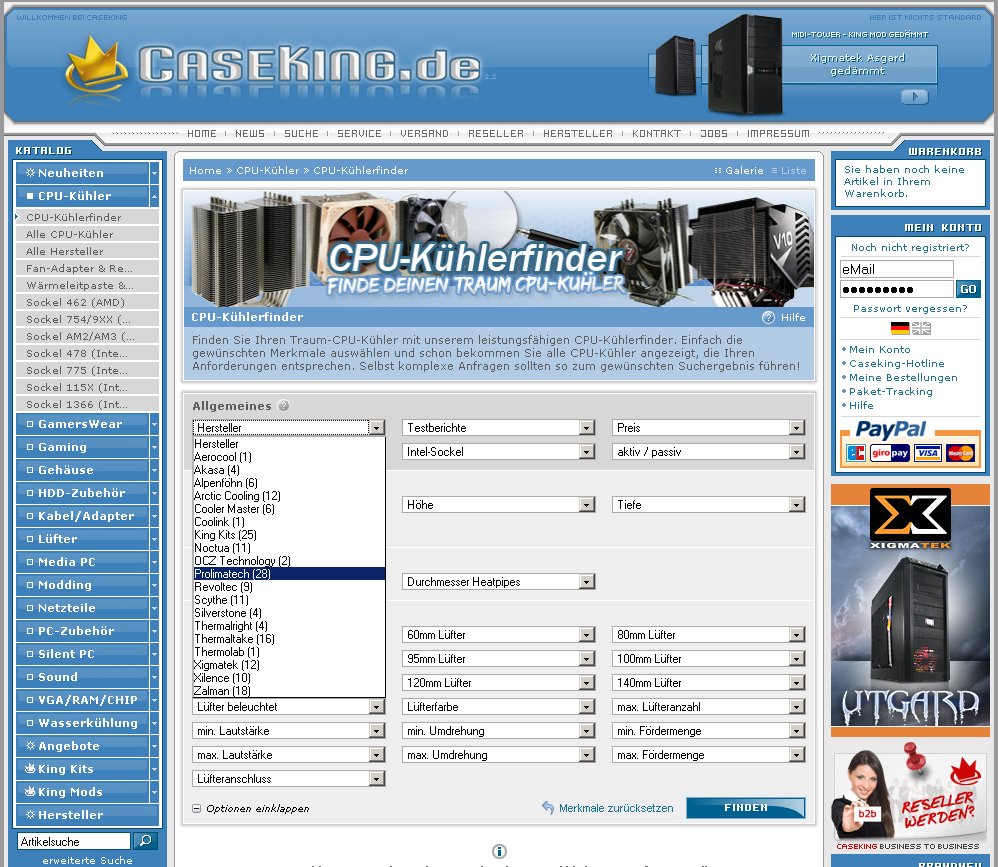Click the info icon below the finder
Image resolution: width=998 pixels, height=867 pixels.
pos(499,851)
